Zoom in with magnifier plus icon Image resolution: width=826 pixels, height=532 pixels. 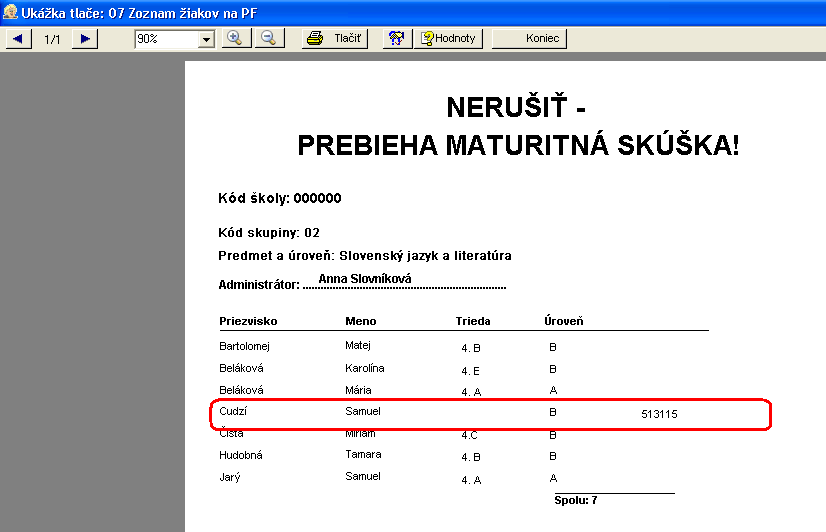[236, 38]
